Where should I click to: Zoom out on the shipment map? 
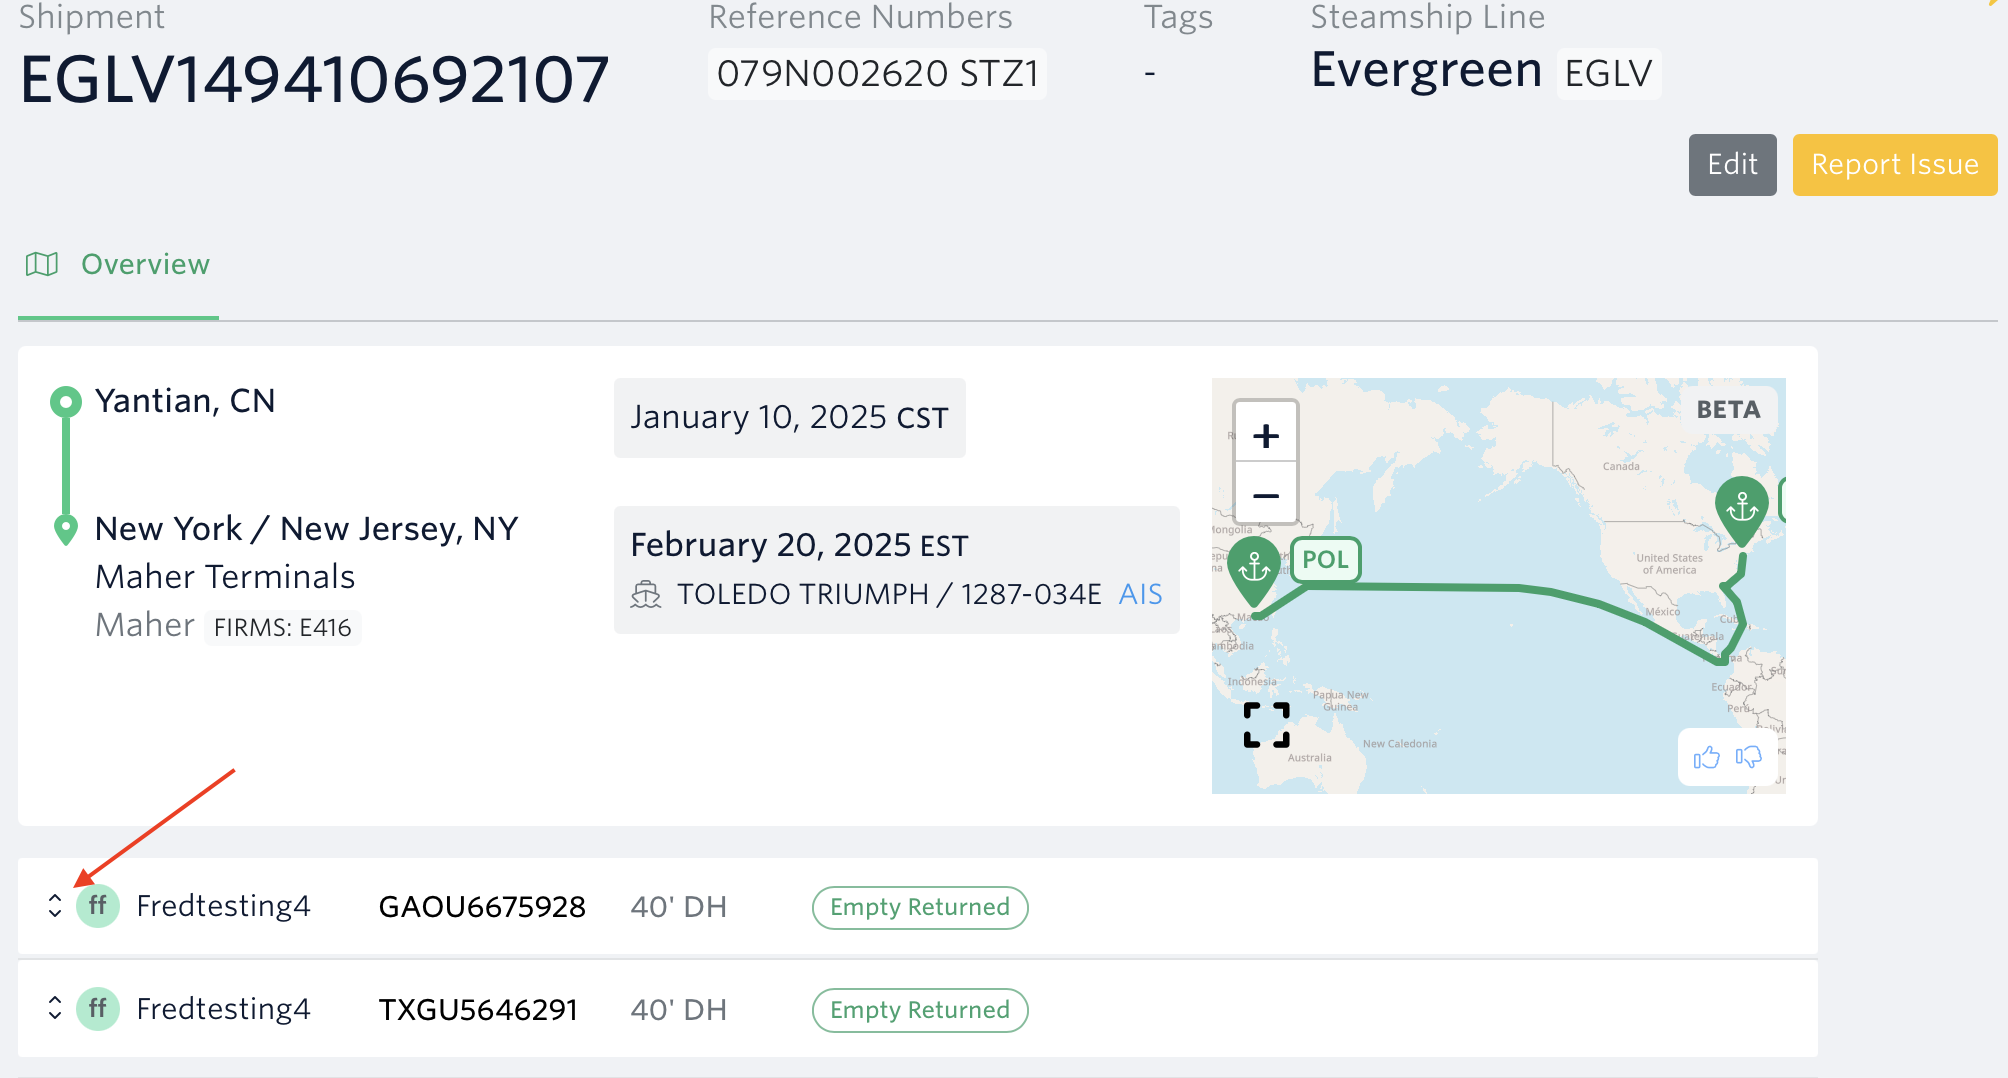[x=1265, y=495]
